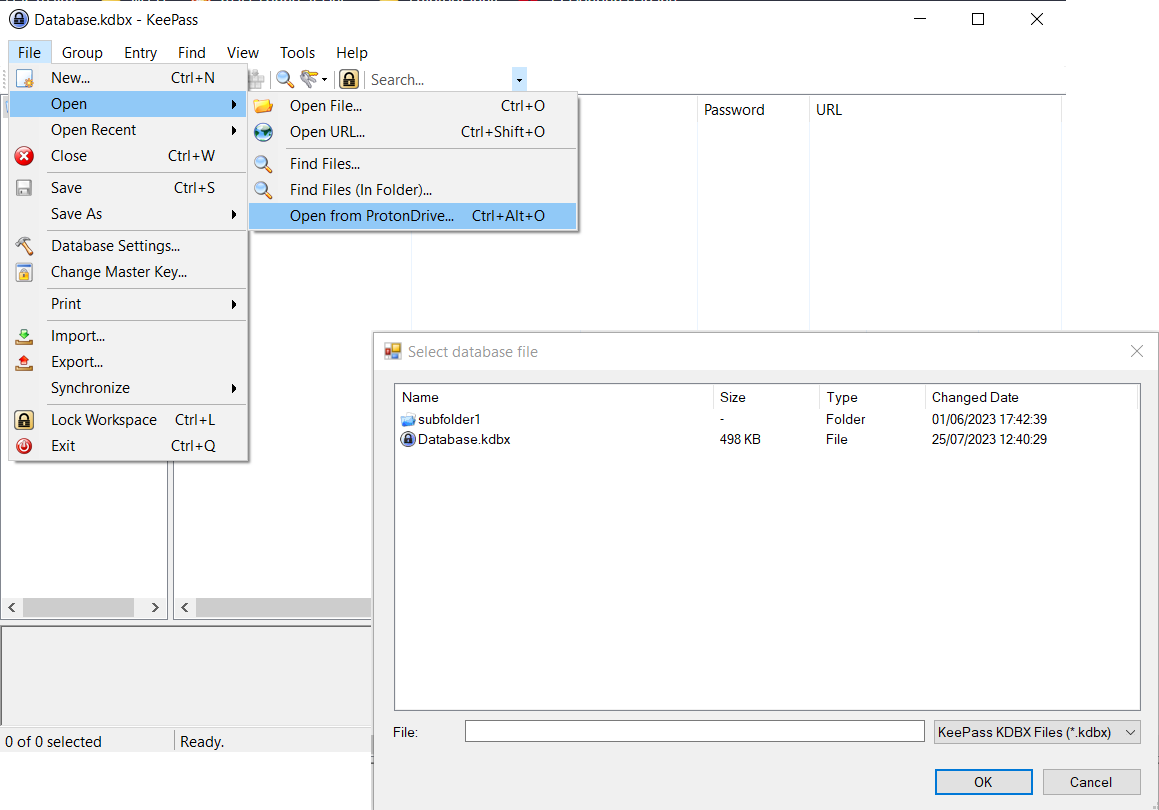
Task: Open the keys toolbar icon dropdown arrow
Action: pyautogui.click(x=324, y=79)
